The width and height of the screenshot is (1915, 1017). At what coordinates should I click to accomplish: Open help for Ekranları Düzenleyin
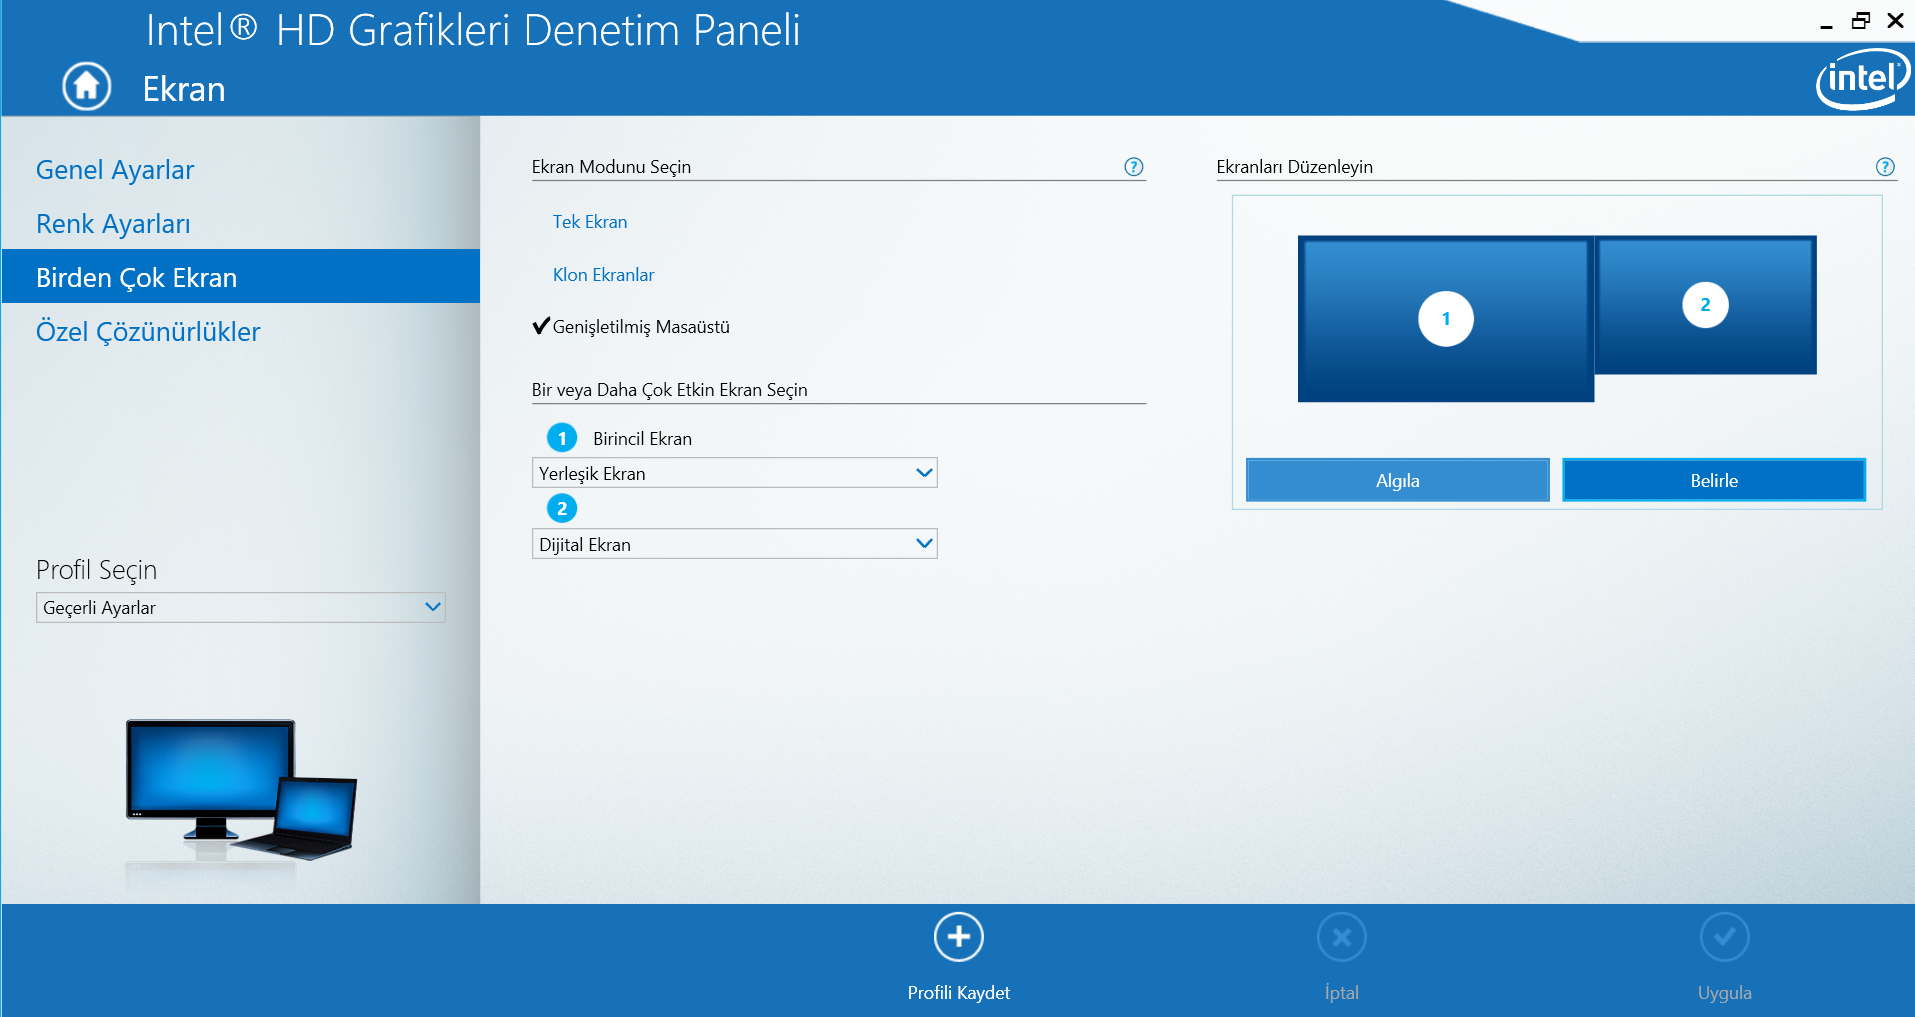pyautogui.click(x=1885, y=167)
